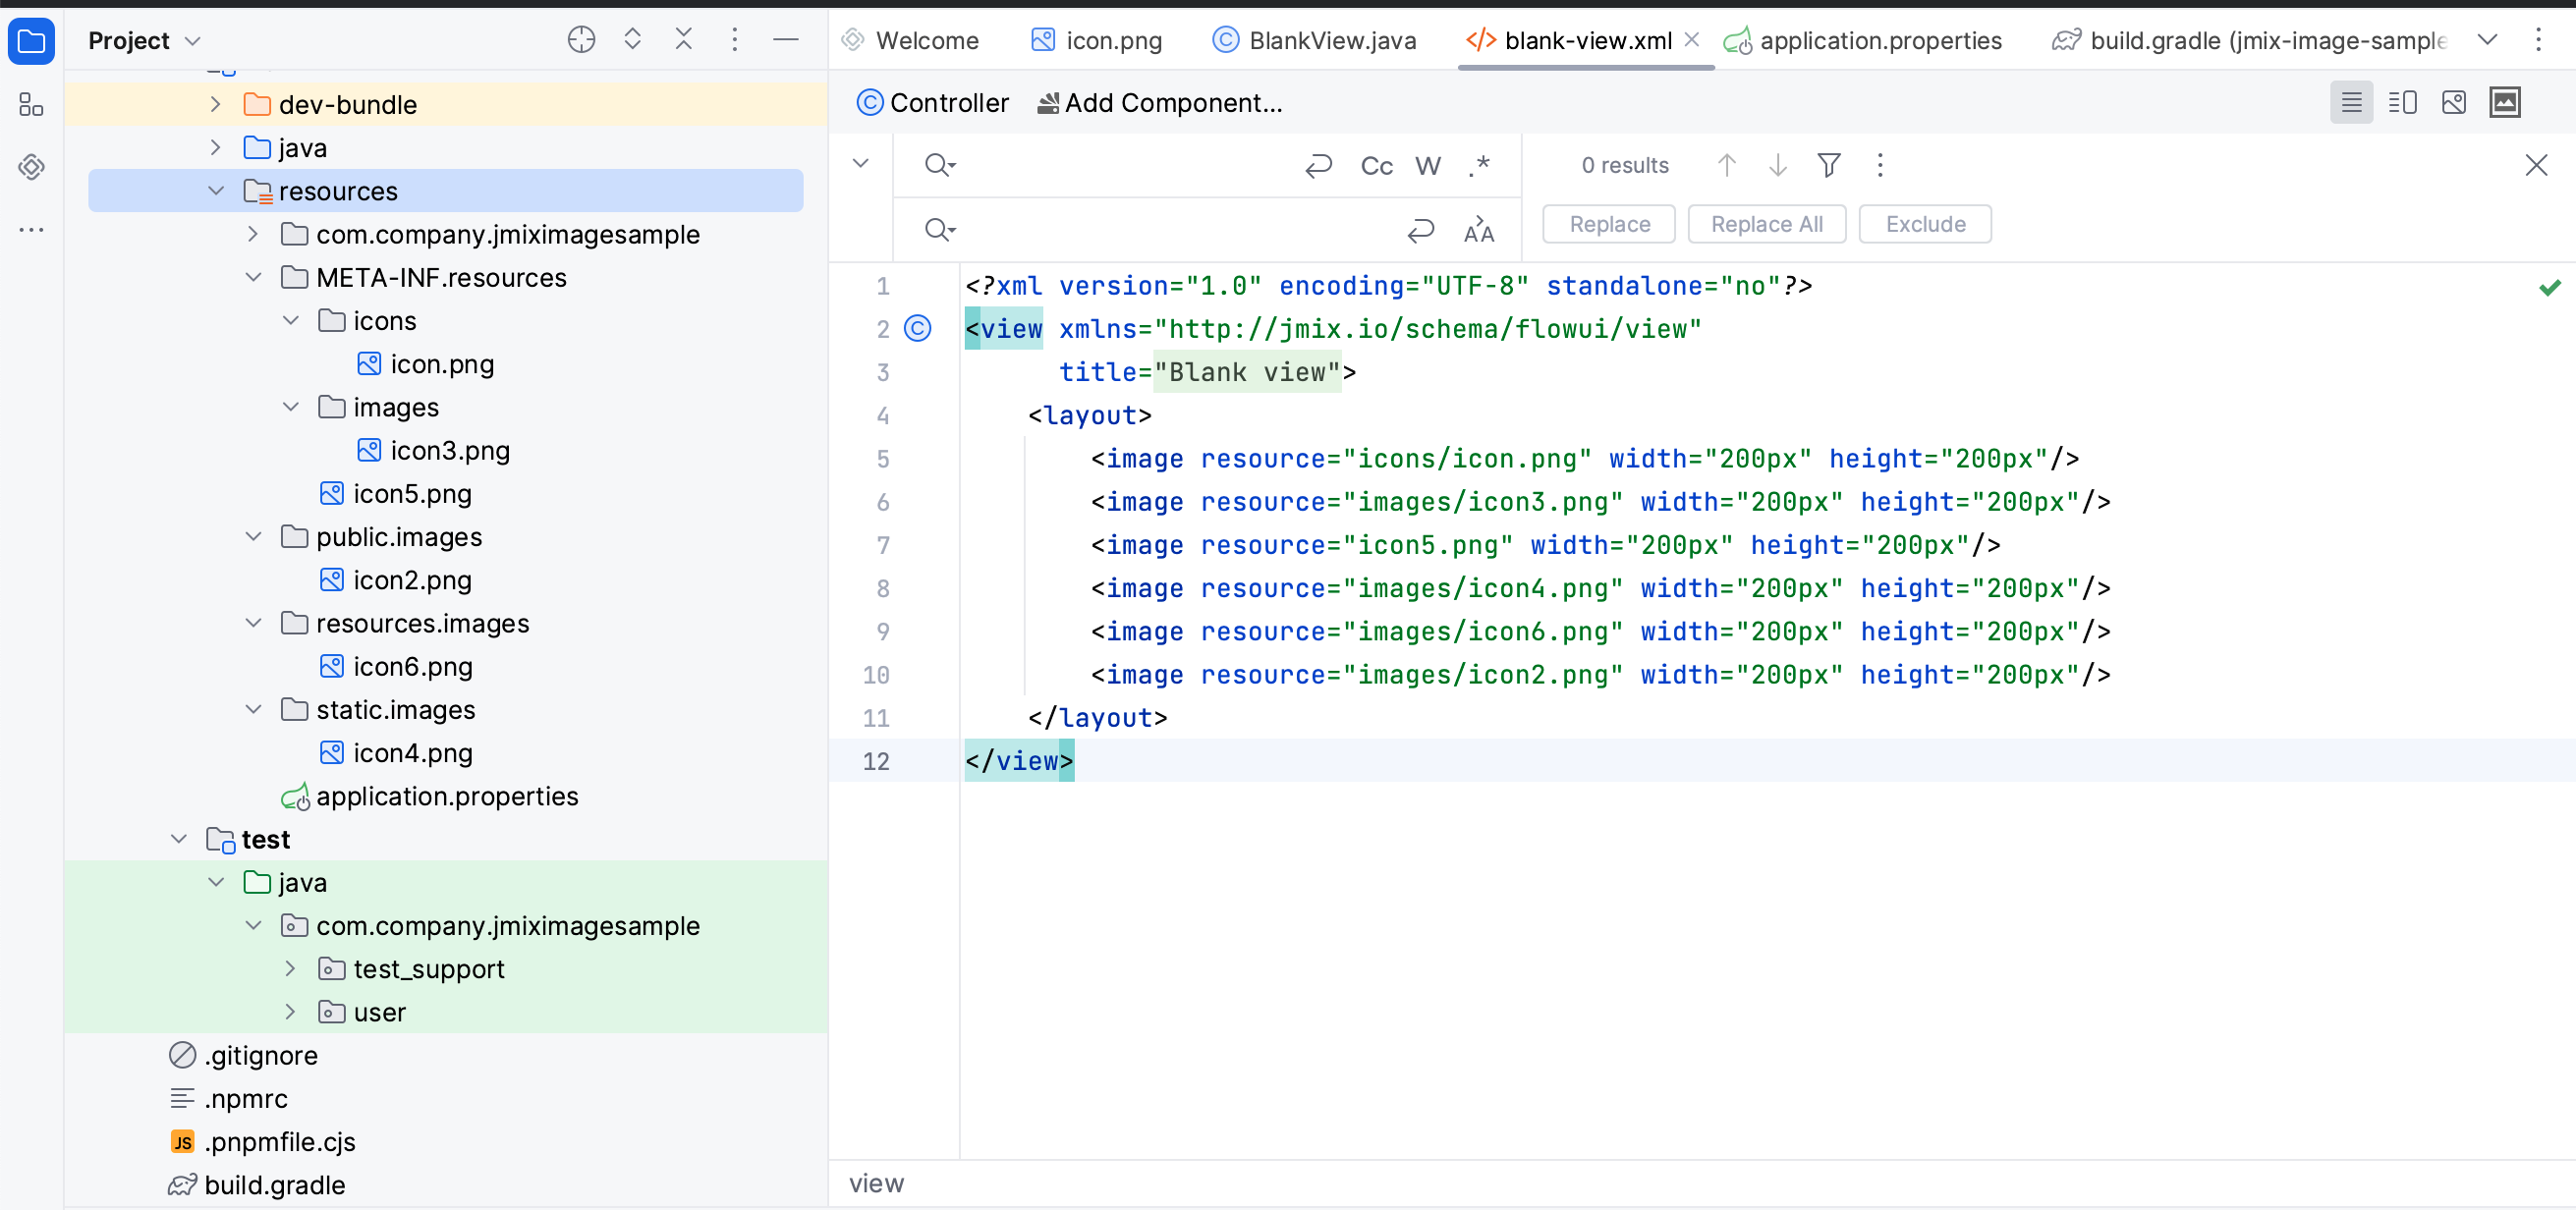This screenshot has height=1210, width=2576.
Task: Expand the dev-bundle folder
Action: pyautogui.click(x=216, y=104)
